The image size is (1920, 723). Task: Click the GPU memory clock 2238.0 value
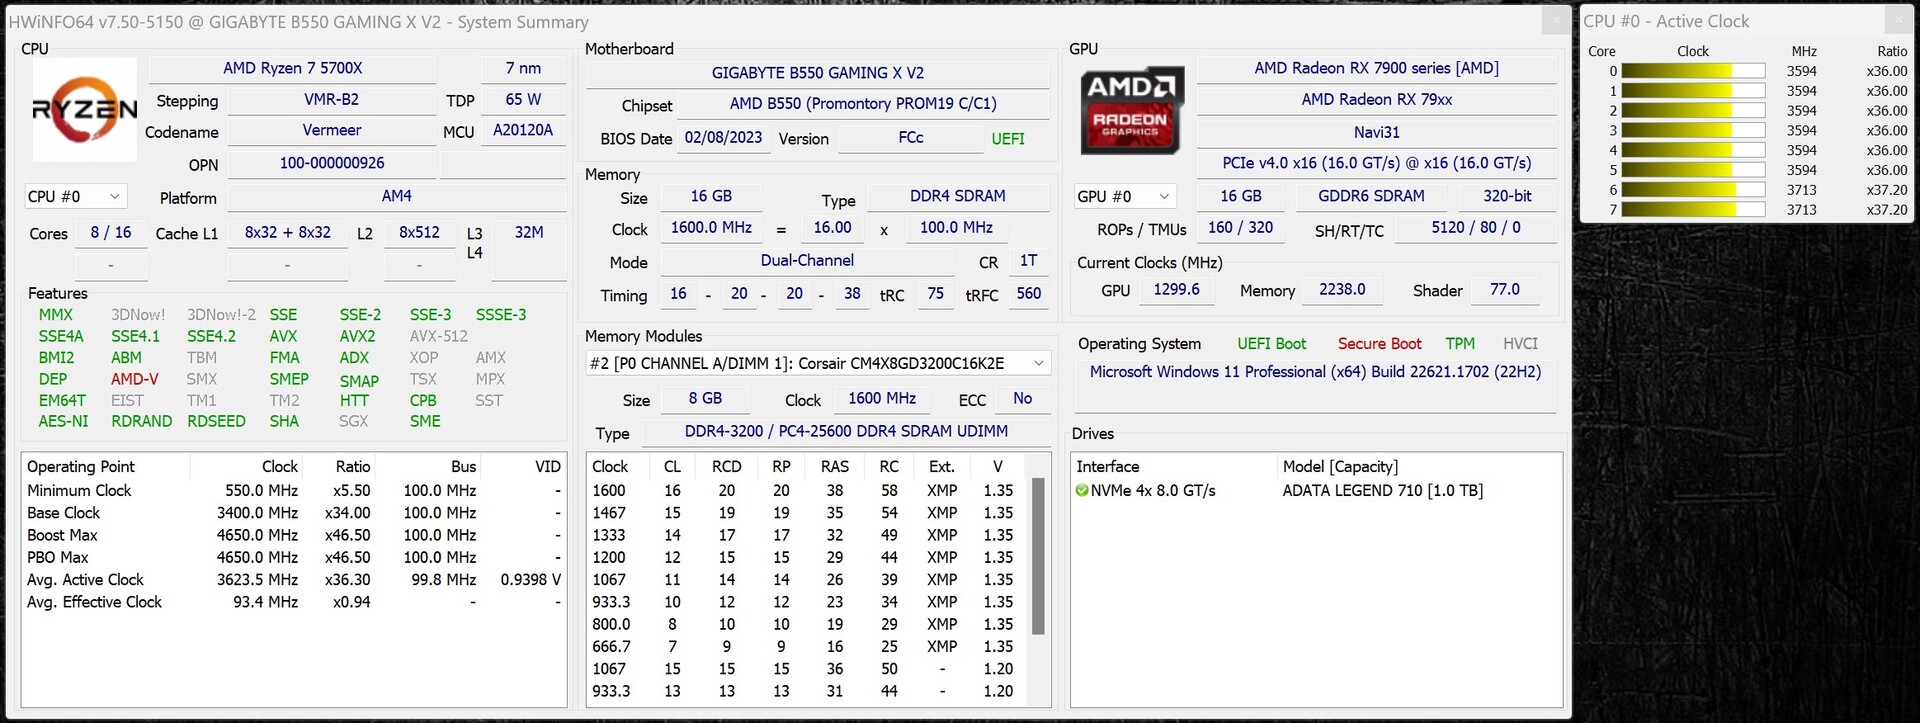coord(1342,289)
